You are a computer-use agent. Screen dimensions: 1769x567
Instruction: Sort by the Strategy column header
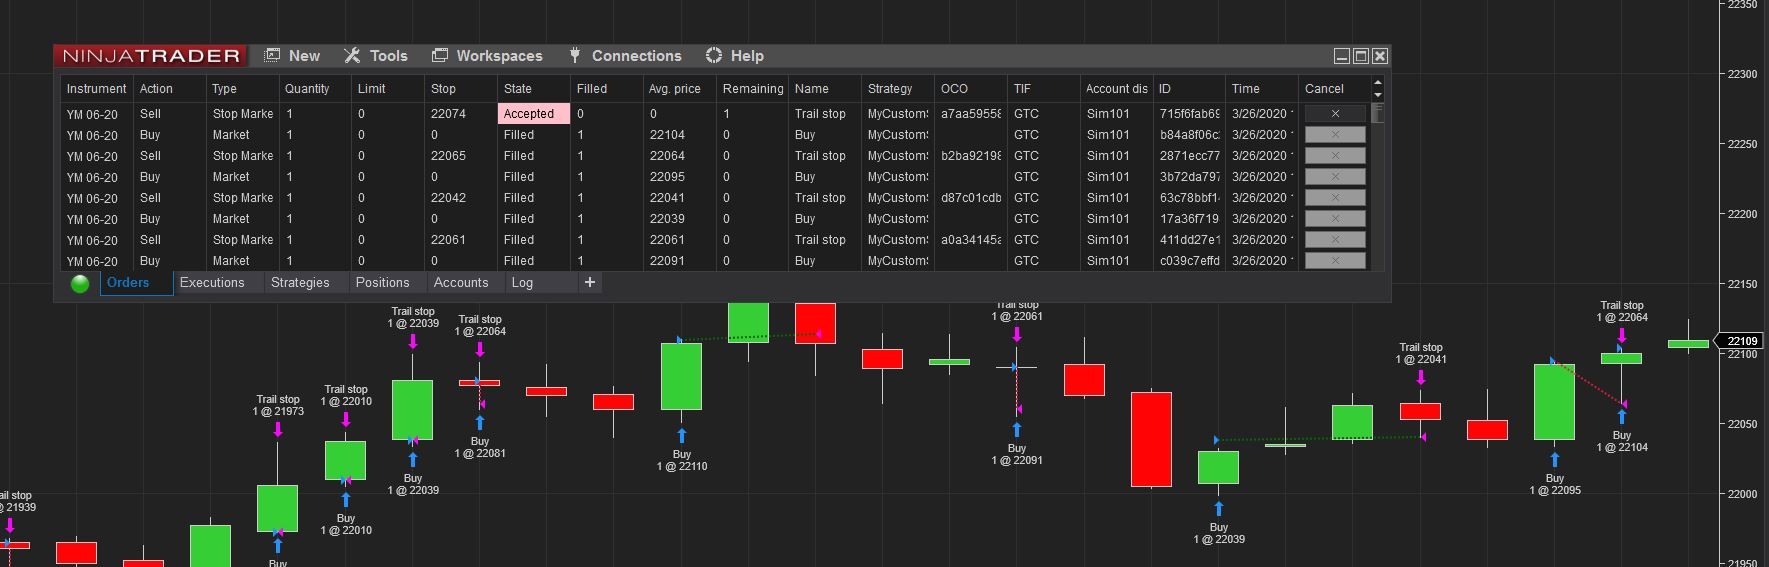coord(898,89)
